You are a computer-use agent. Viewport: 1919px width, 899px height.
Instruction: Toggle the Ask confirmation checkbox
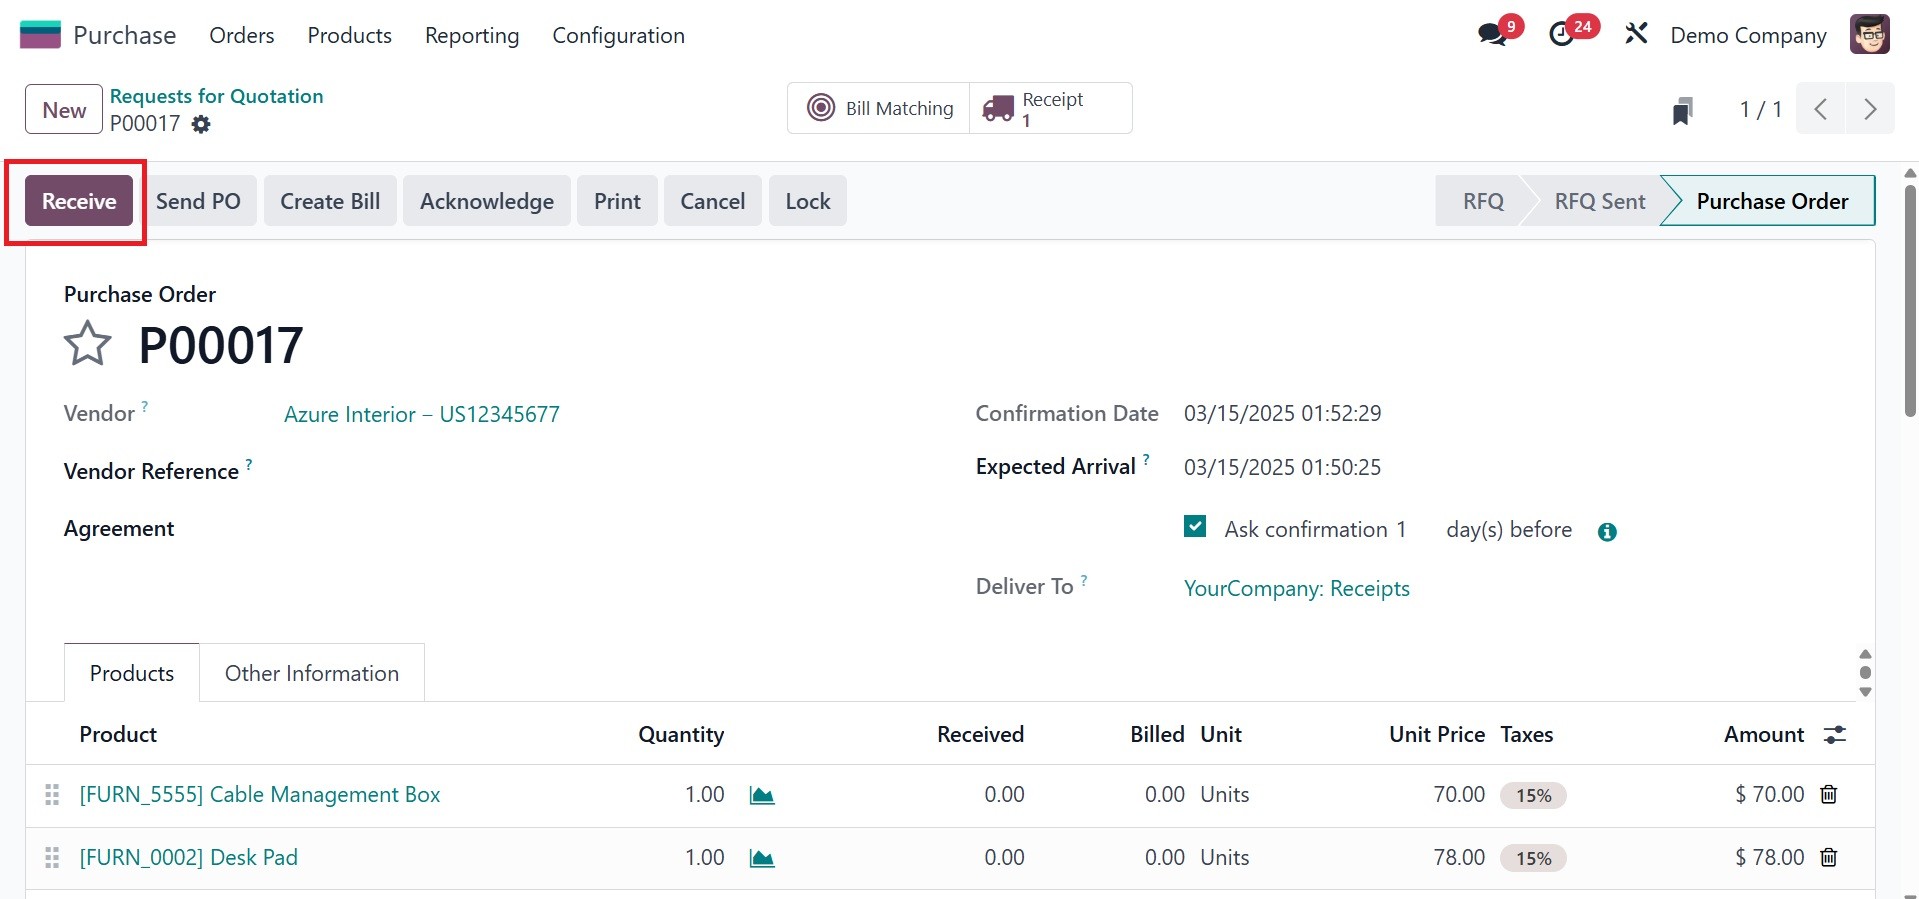point(1195,527)
